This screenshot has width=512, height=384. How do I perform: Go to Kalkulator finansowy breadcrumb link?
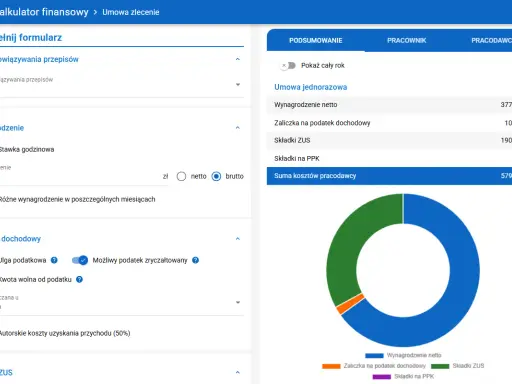[x=44, y=12]
